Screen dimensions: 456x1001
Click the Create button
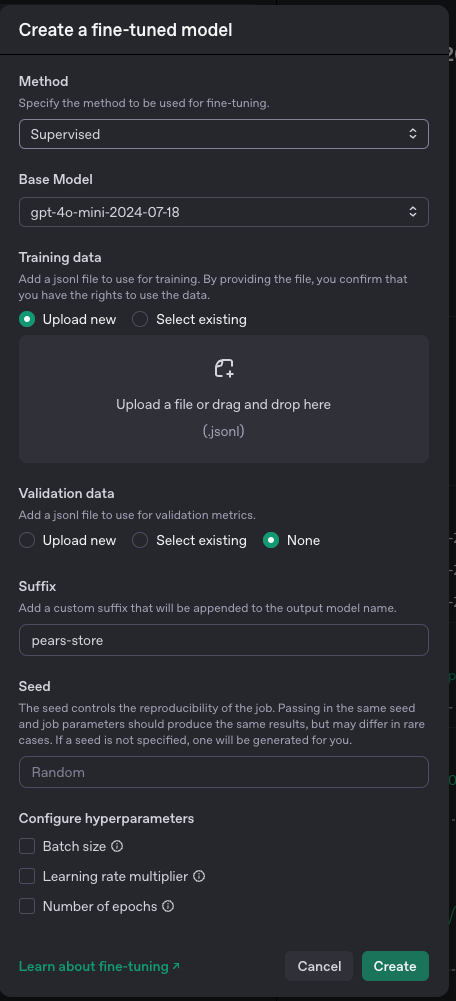click(x=395, y=966)
